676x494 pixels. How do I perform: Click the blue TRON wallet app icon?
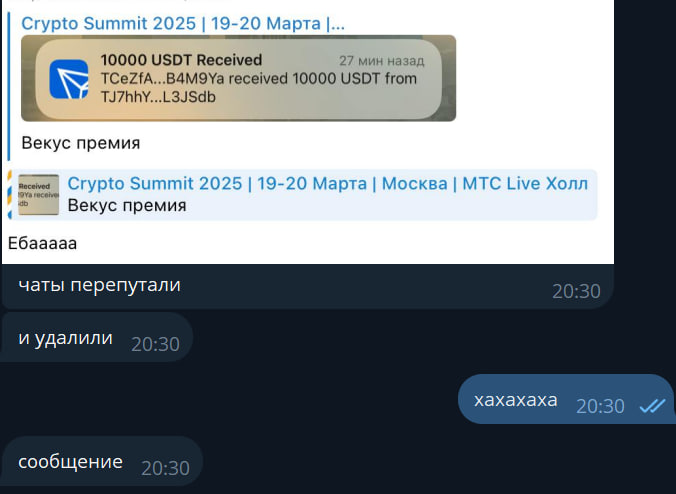coord(69,79)
